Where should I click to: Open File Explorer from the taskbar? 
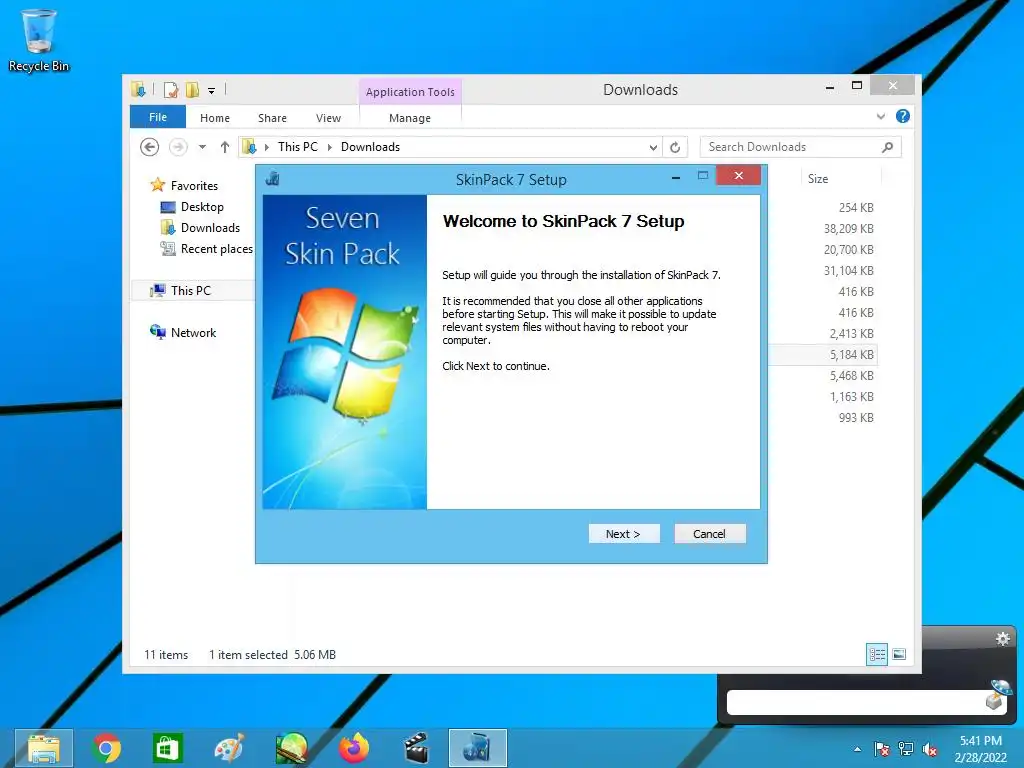[44, 748]
